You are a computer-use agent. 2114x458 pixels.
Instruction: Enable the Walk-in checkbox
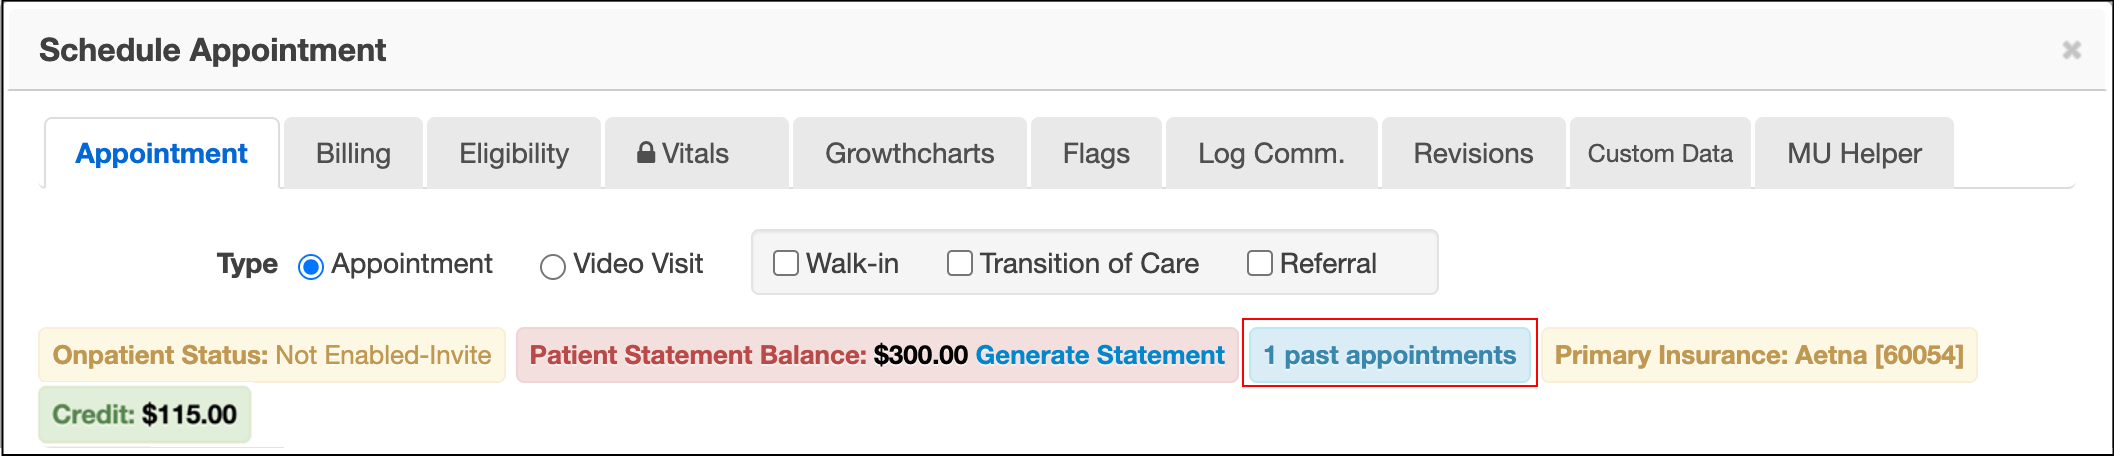[786, 263]
